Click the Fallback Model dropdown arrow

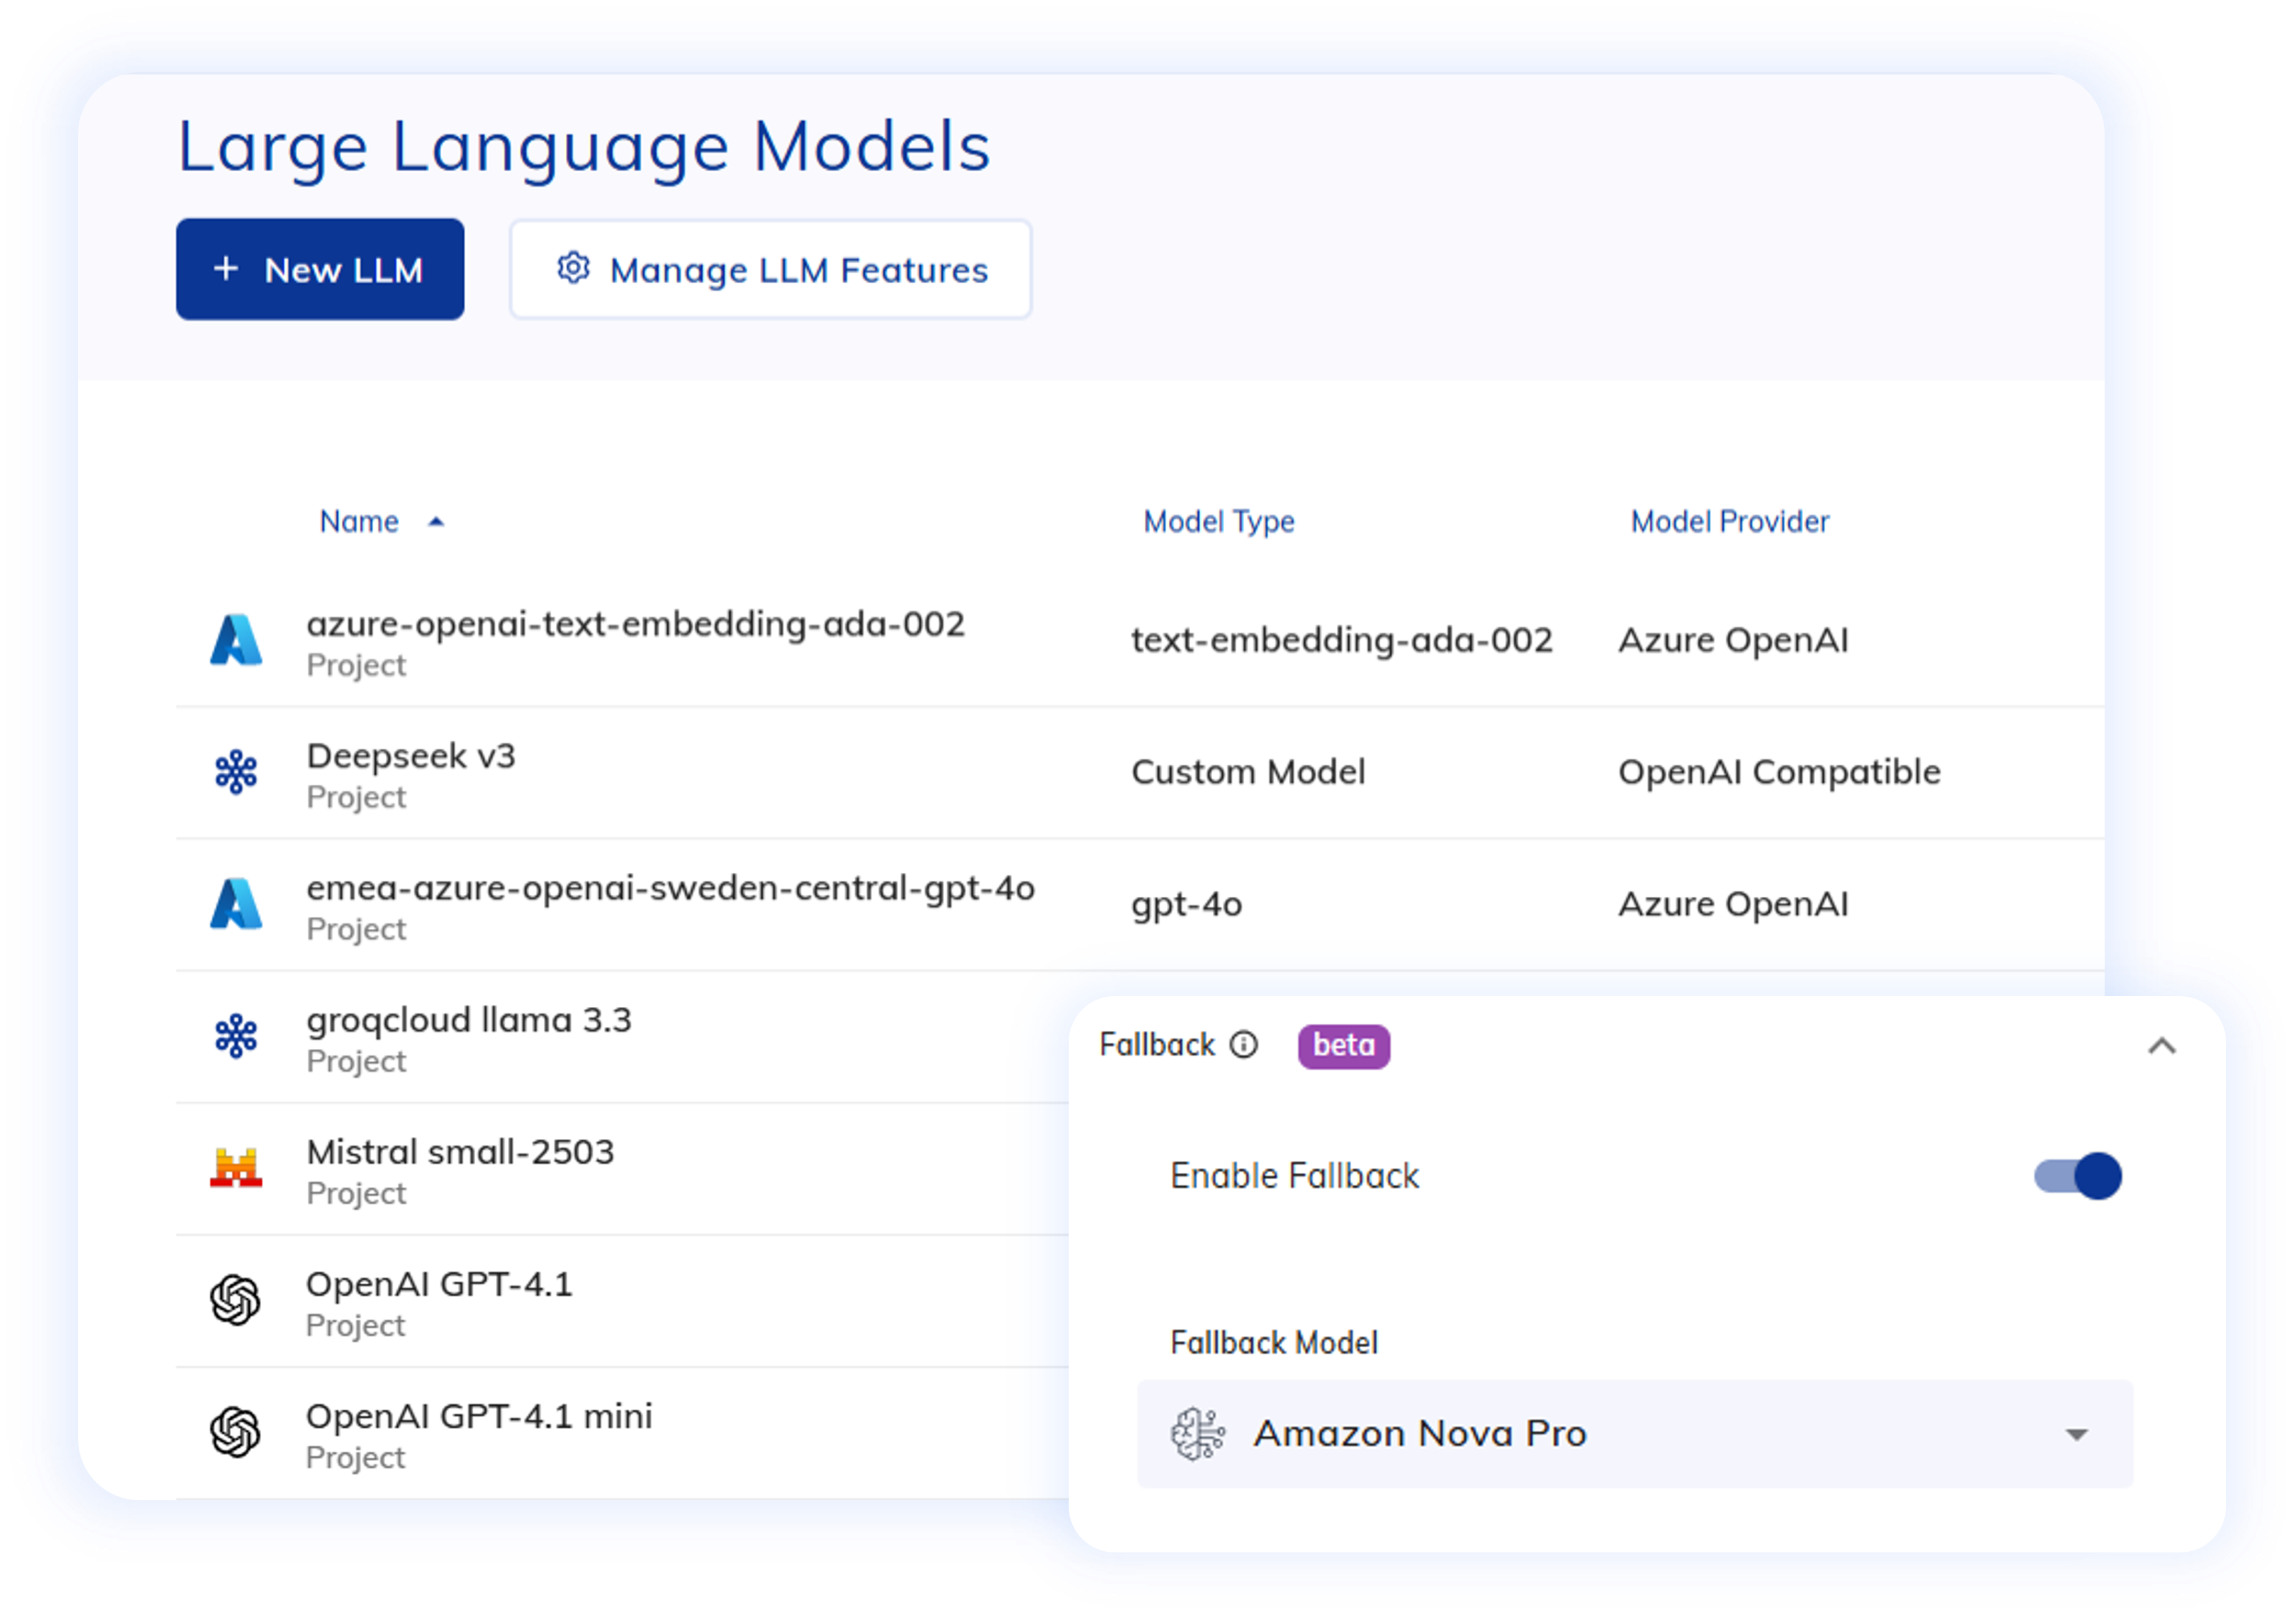tap(2077, 1436)
